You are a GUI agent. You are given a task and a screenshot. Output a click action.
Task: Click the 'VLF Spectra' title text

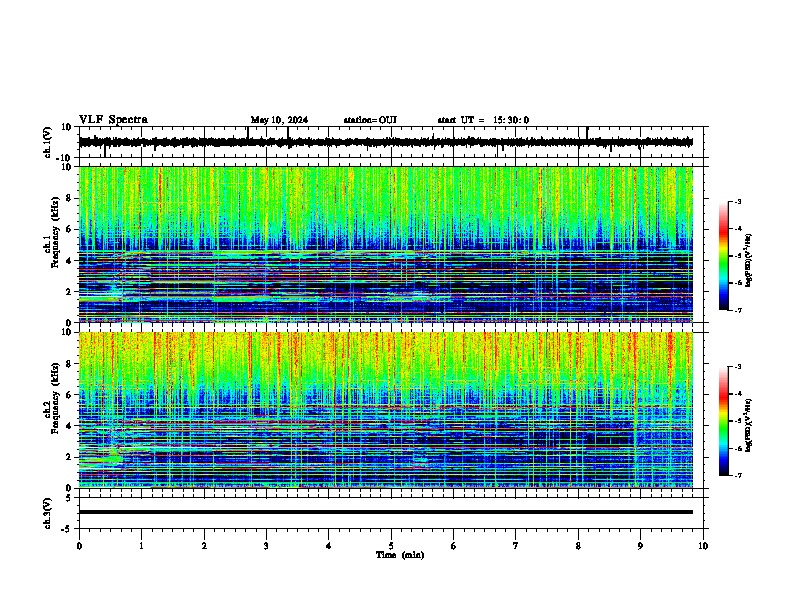click(113, 120)
